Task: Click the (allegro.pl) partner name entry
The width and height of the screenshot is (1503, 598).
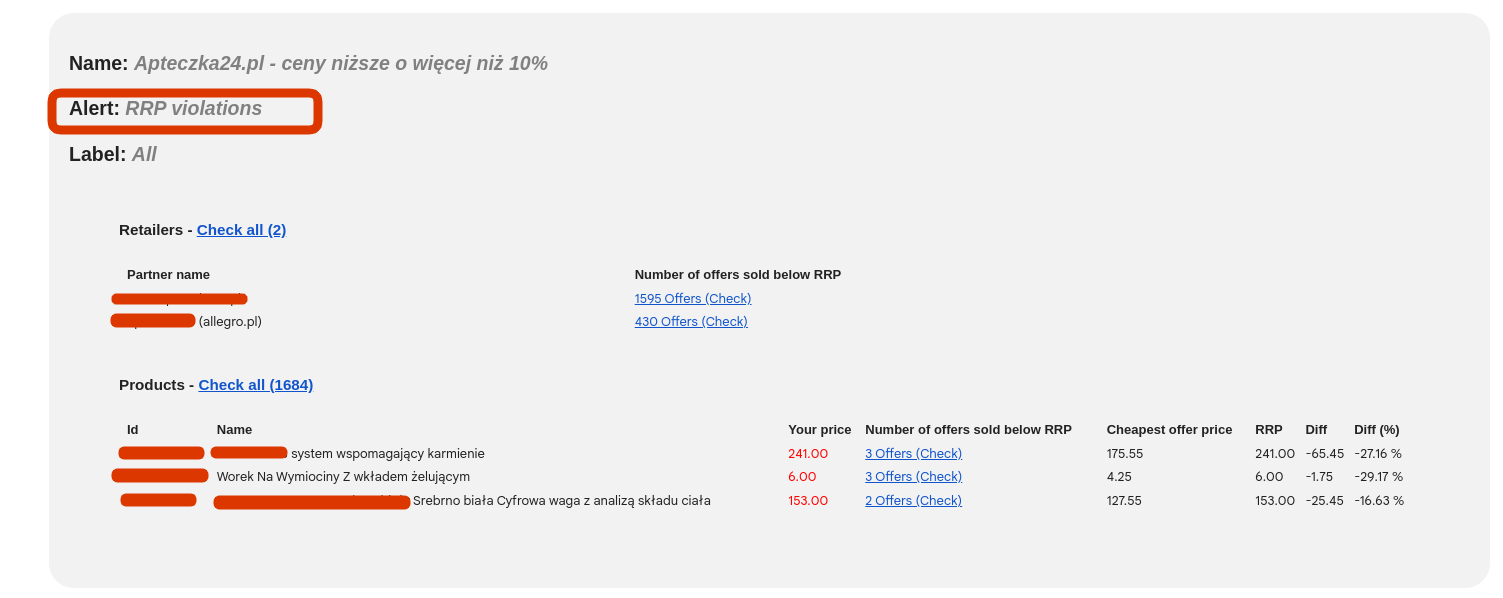Action: (230, 322)
